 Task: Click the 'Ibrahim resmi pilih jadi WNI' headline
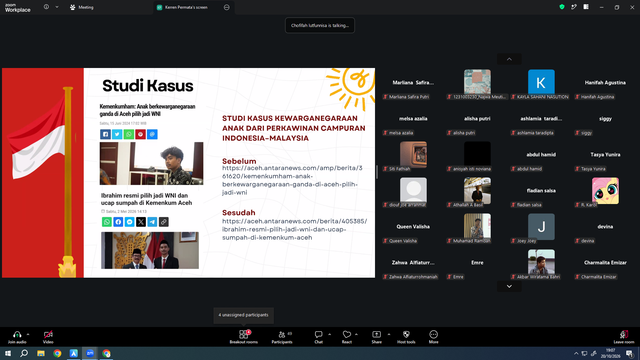tap(147, 199)
